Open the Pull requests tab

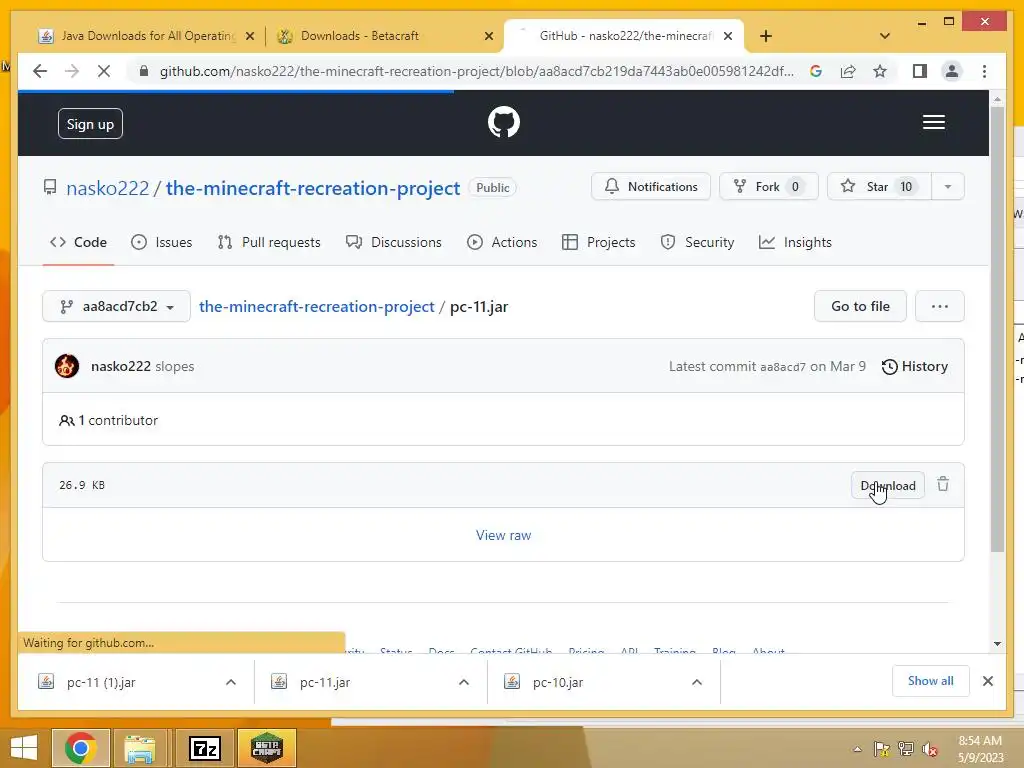point(269,242)
